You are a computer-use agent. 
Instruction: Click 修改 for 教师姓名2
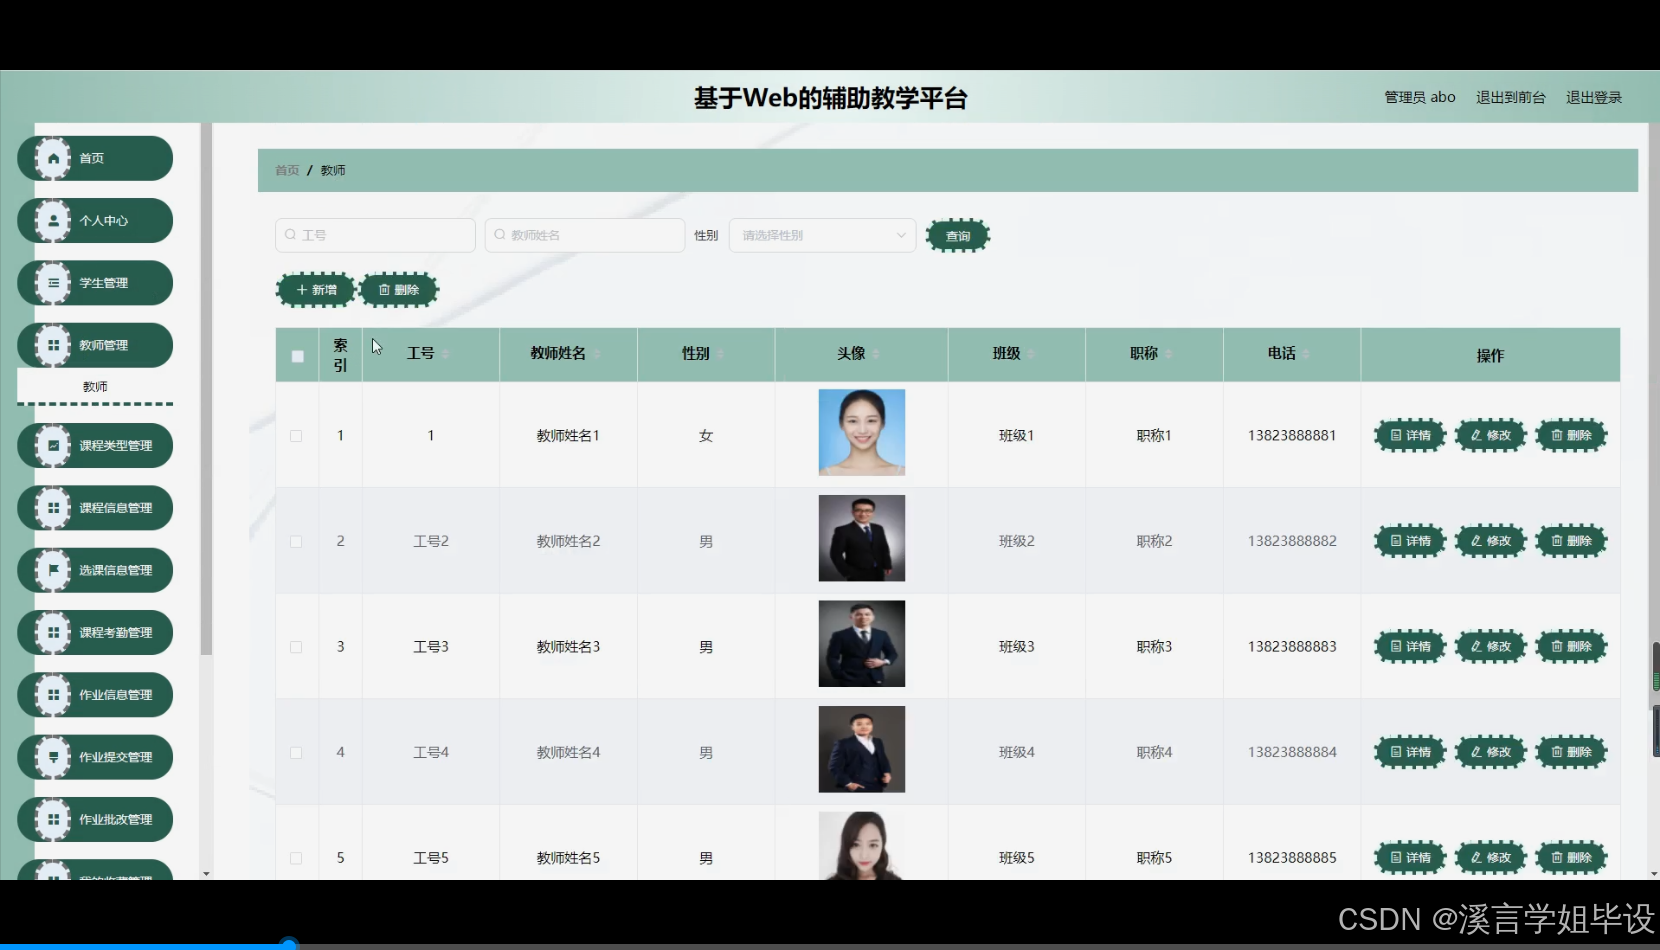1490,541
